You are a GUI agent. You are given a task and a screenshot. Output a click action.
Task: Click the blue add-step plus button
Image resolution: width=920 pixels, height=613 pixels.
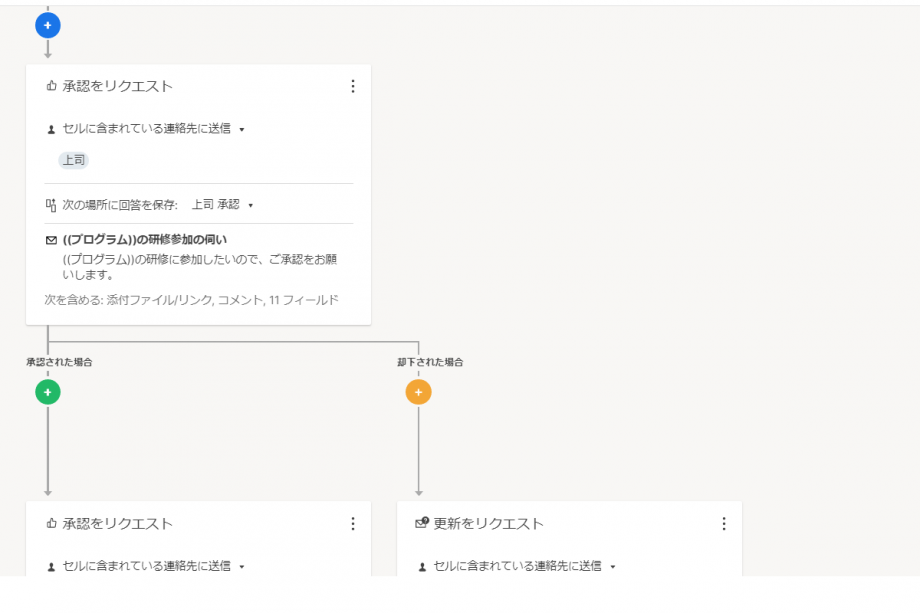(x=47, y=24)
